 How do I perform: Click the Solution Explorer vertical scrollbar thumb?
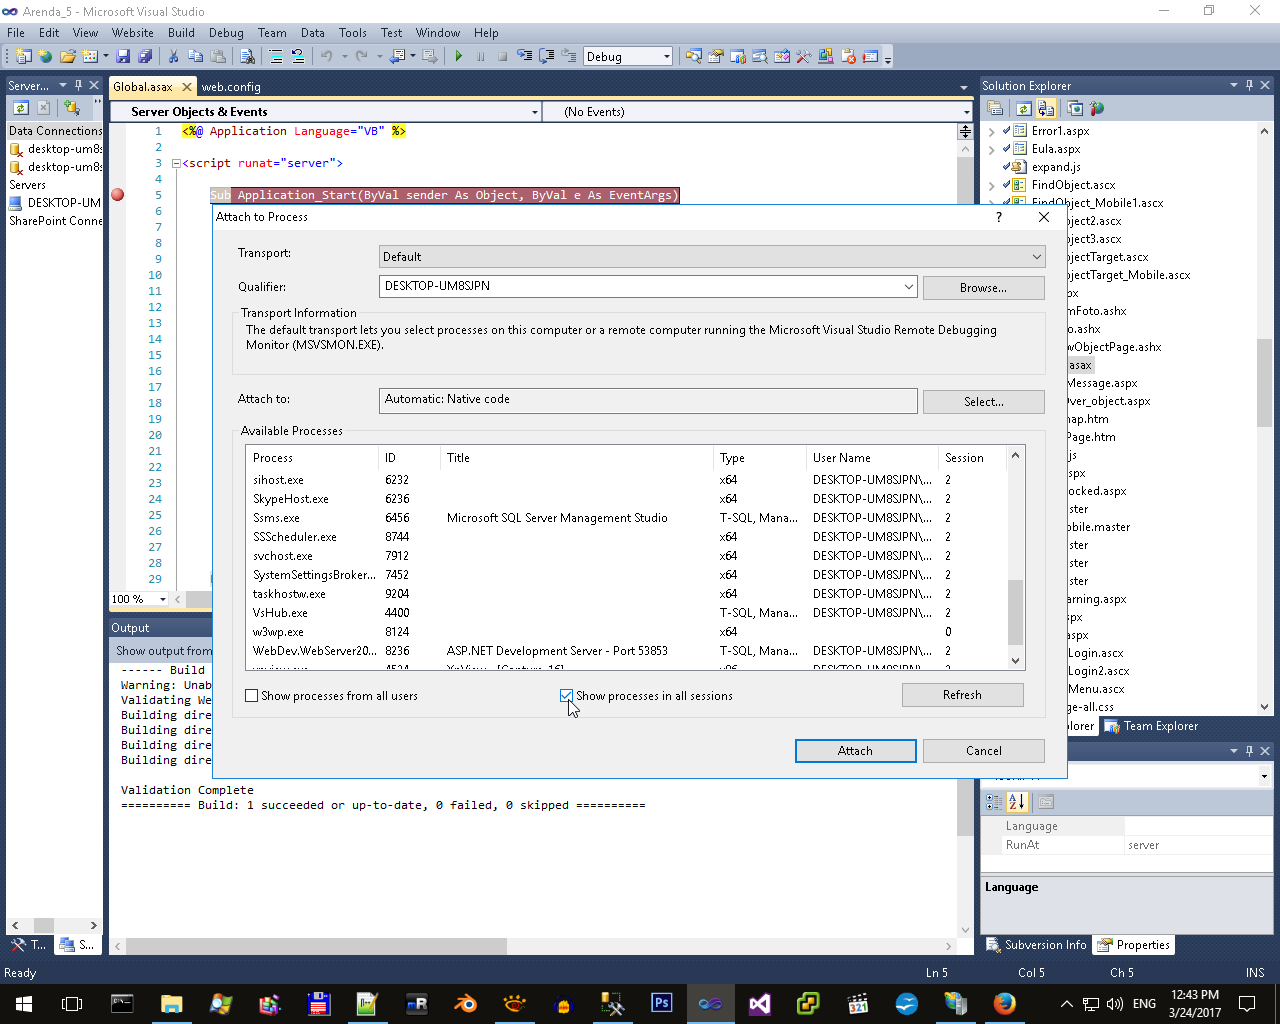(x=1265, y=383)
